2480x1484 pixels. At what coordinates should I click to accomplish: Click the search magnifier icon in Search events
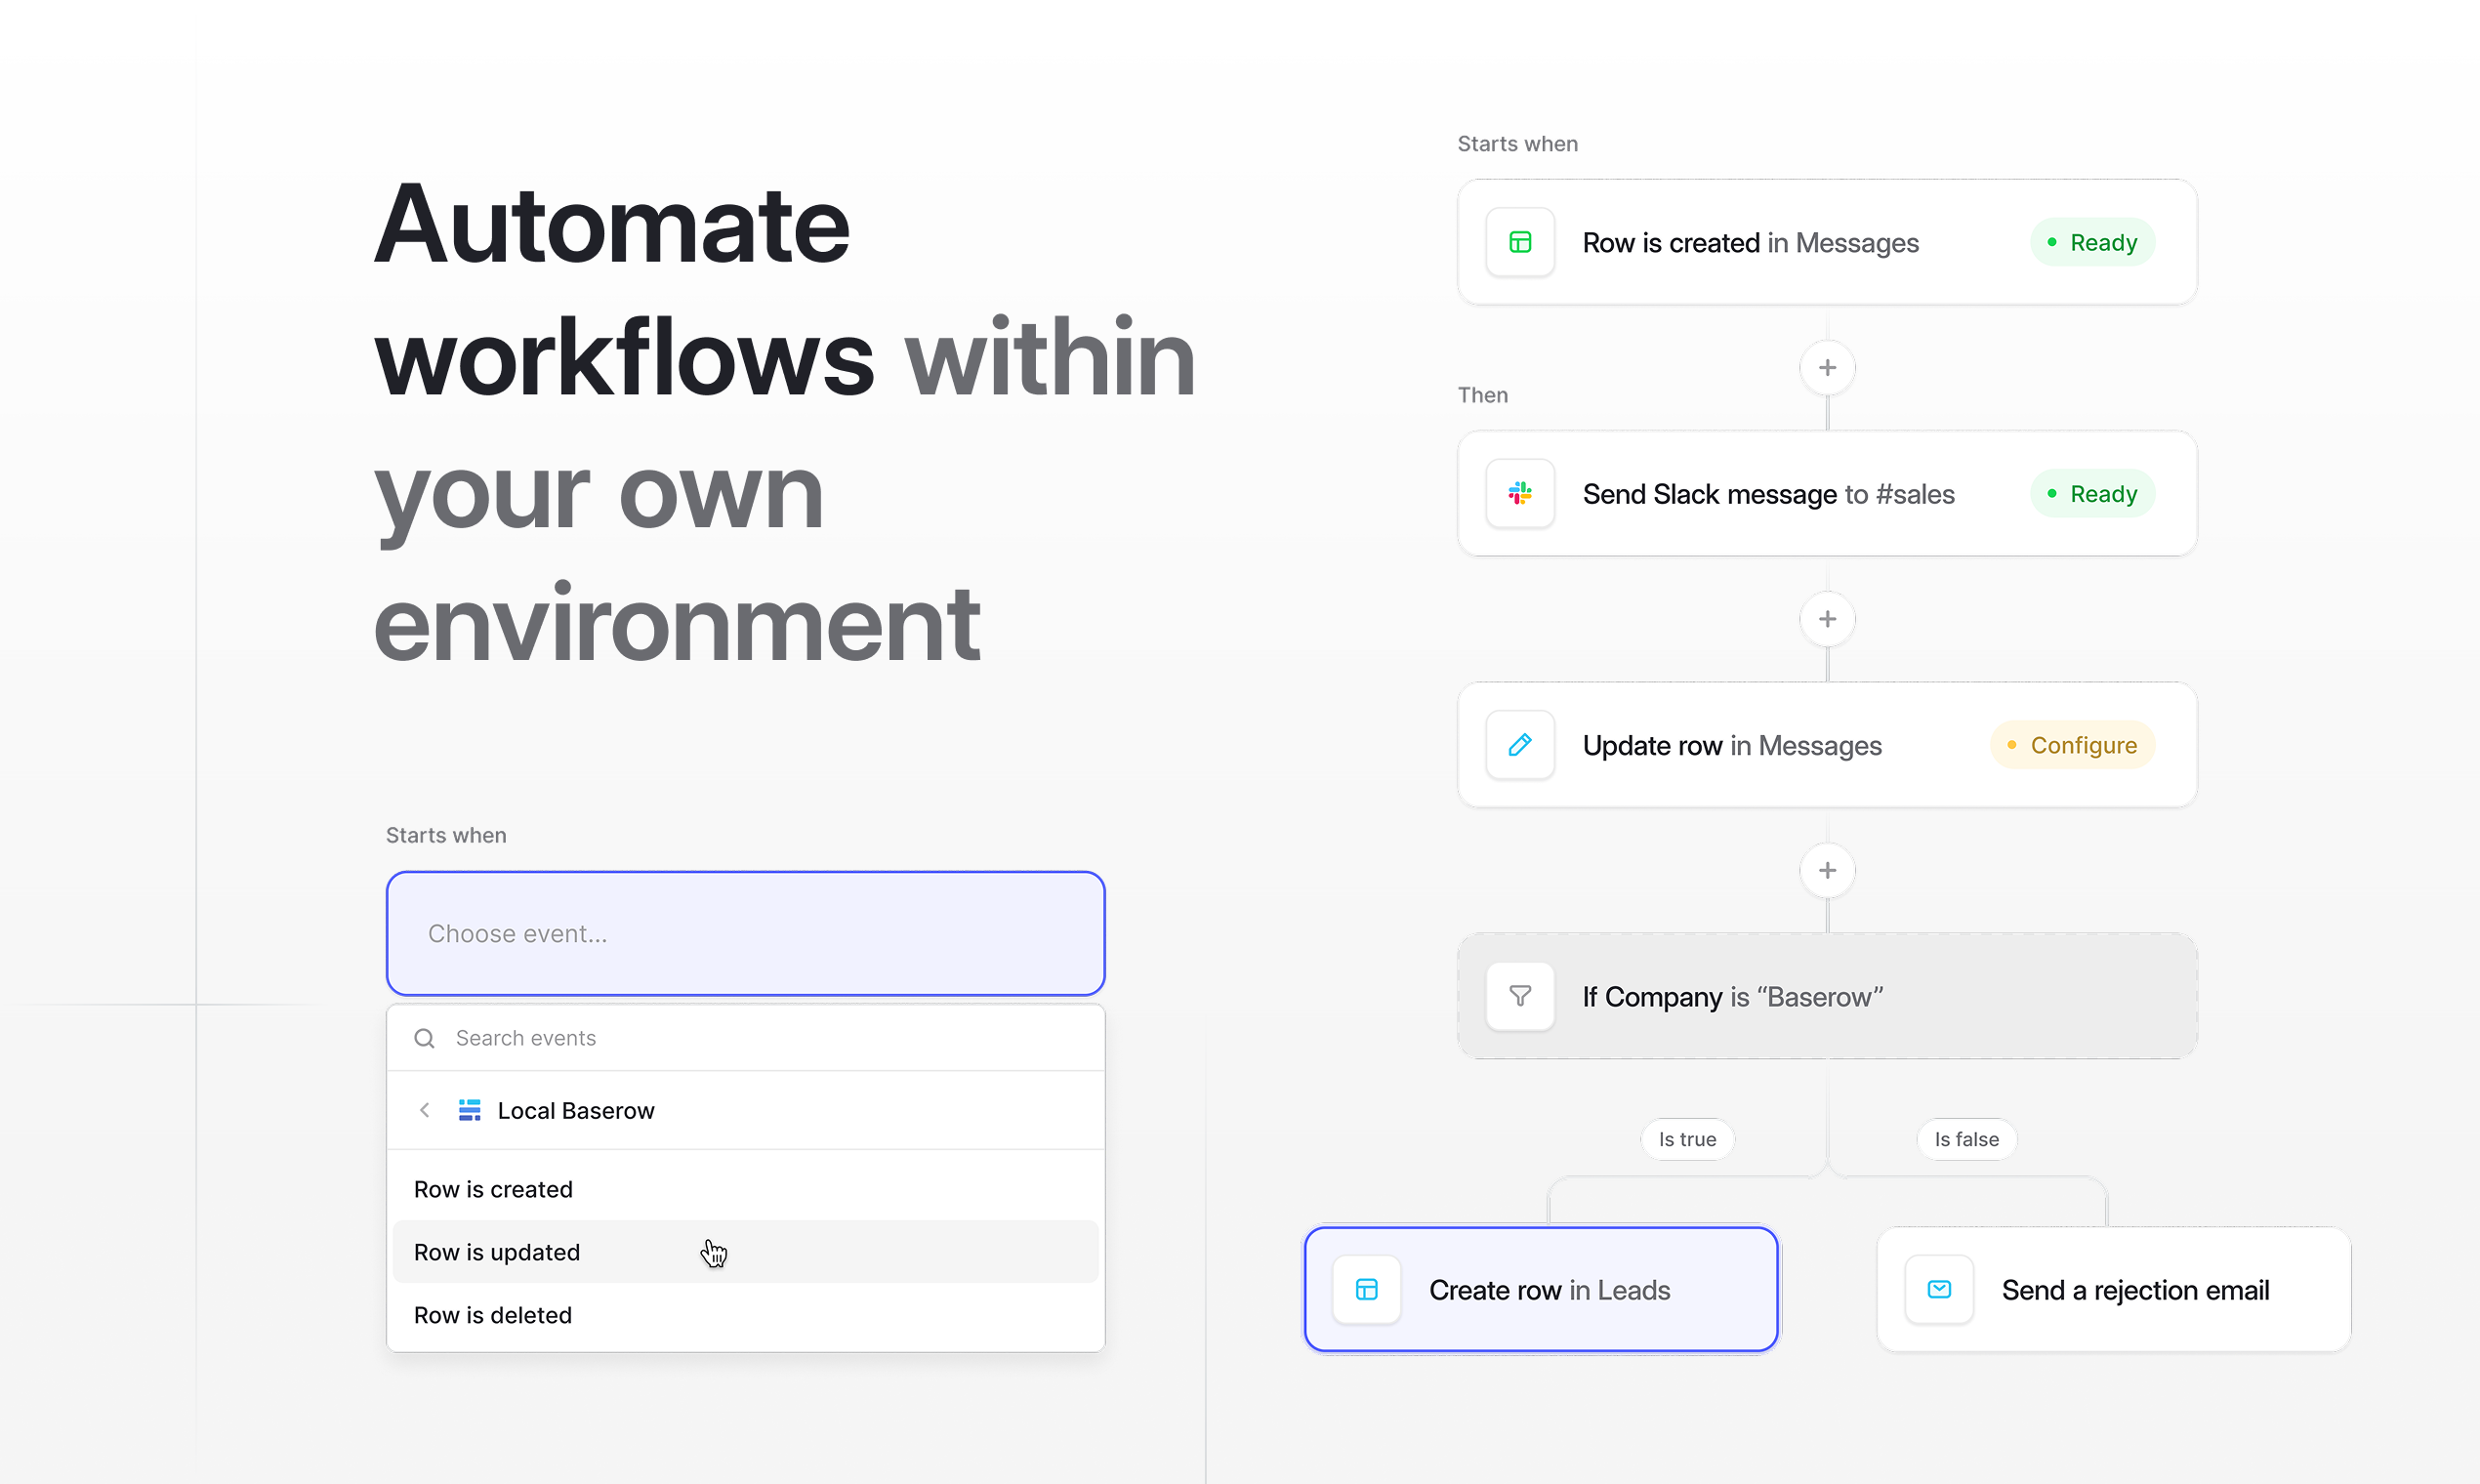coord(424,1038)
